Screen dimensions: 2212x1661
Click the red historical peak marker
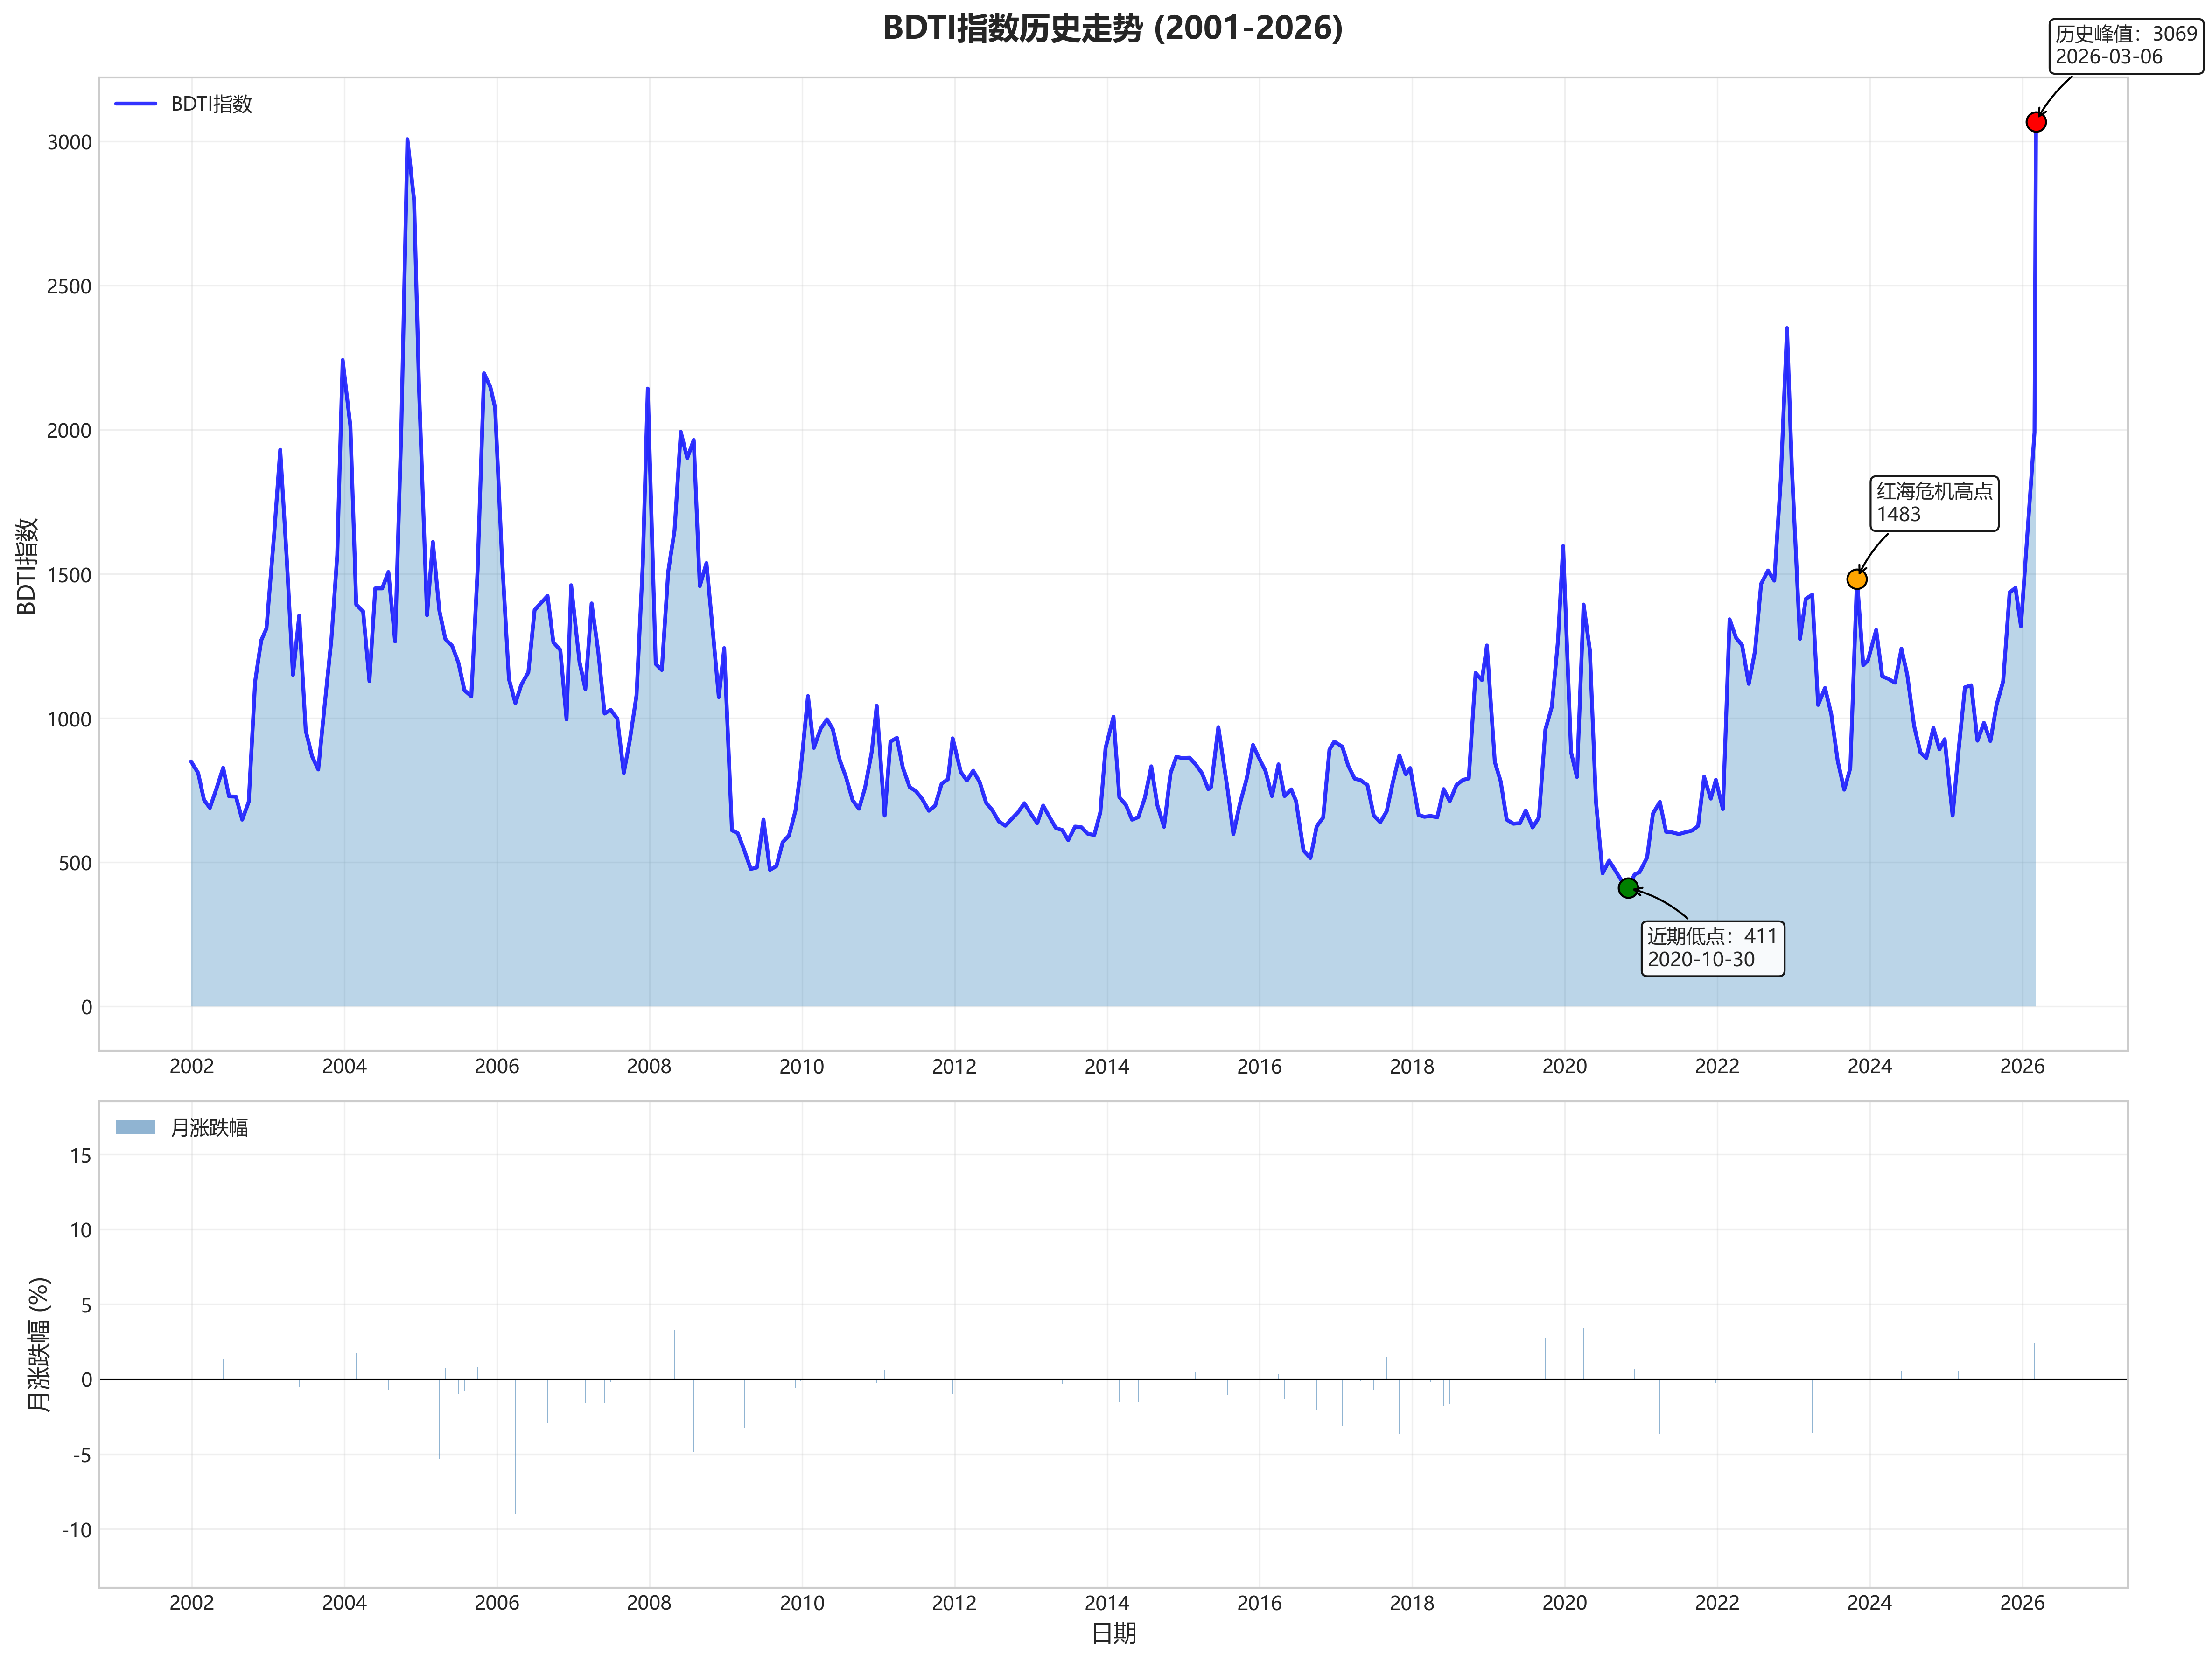click(x=2035, y=122)
